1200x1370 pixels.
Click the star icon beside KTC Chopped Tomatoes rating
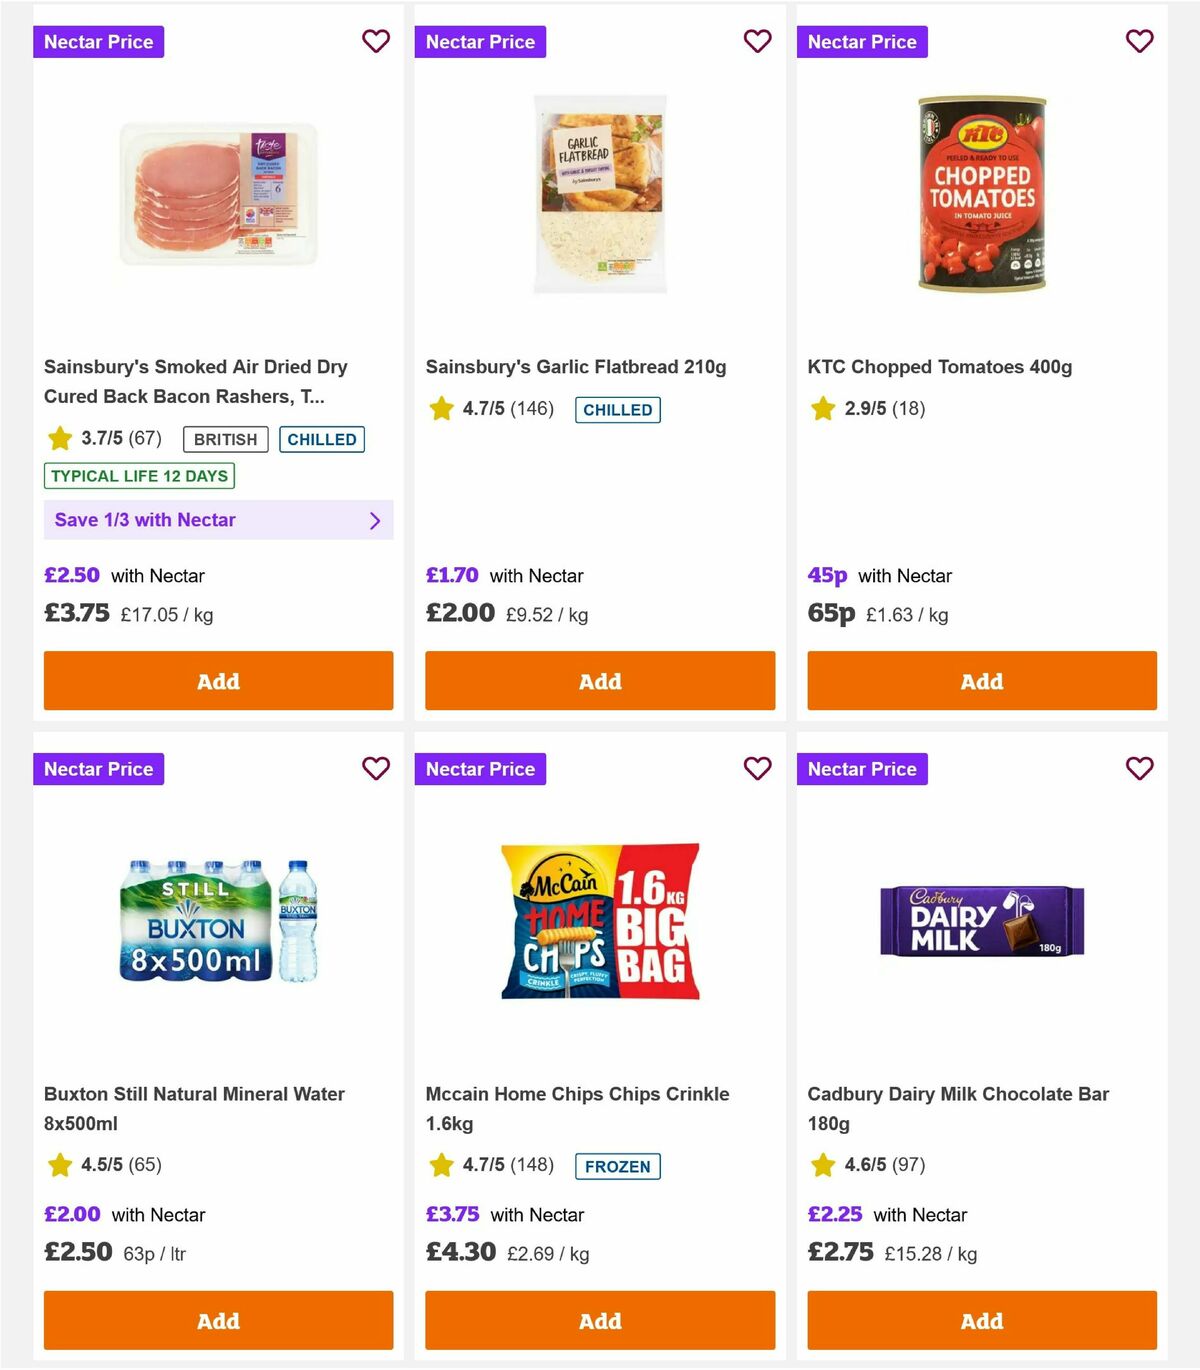822,409
